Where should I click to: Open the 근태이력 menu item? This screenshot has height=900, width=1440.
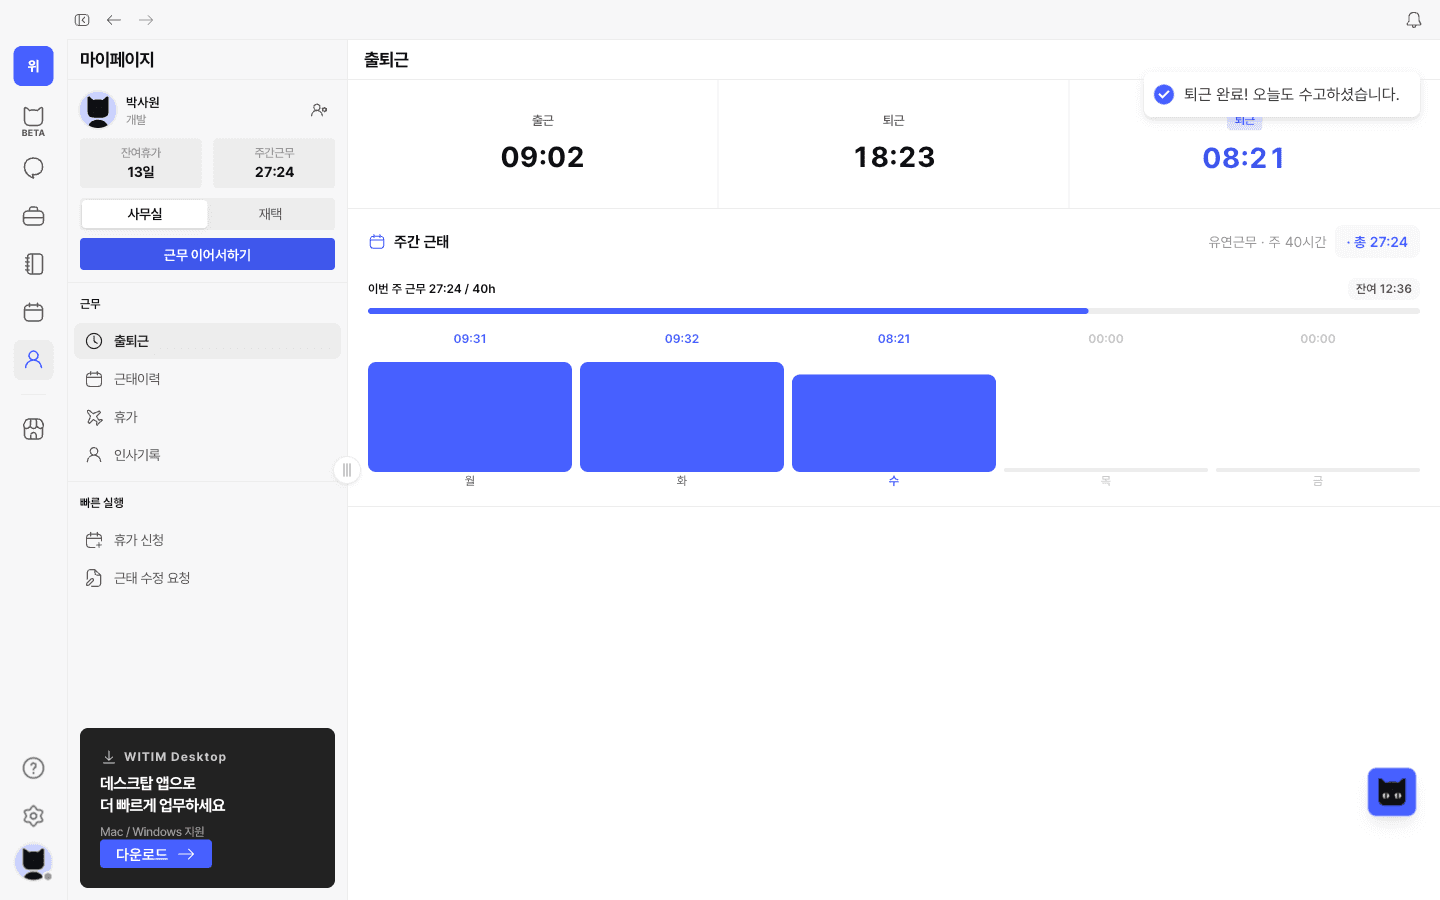[207, 379]
